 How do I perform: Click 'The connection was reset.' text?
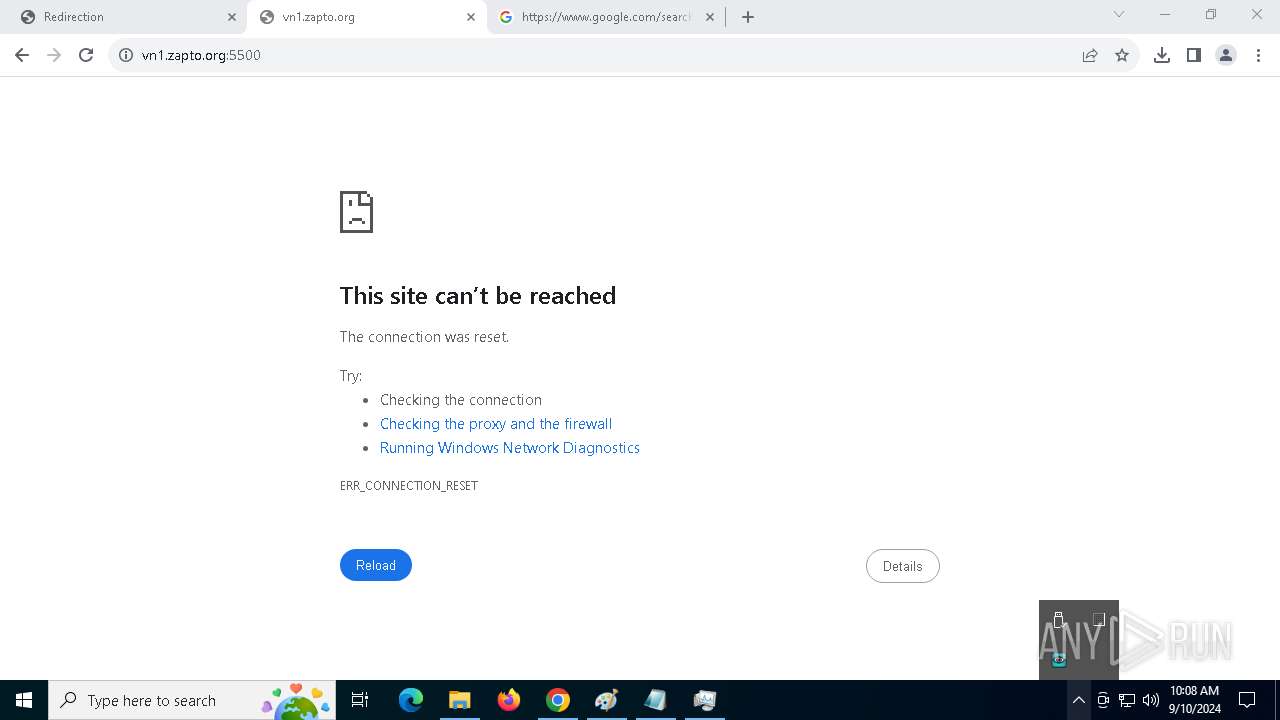[x=424, y=337]
